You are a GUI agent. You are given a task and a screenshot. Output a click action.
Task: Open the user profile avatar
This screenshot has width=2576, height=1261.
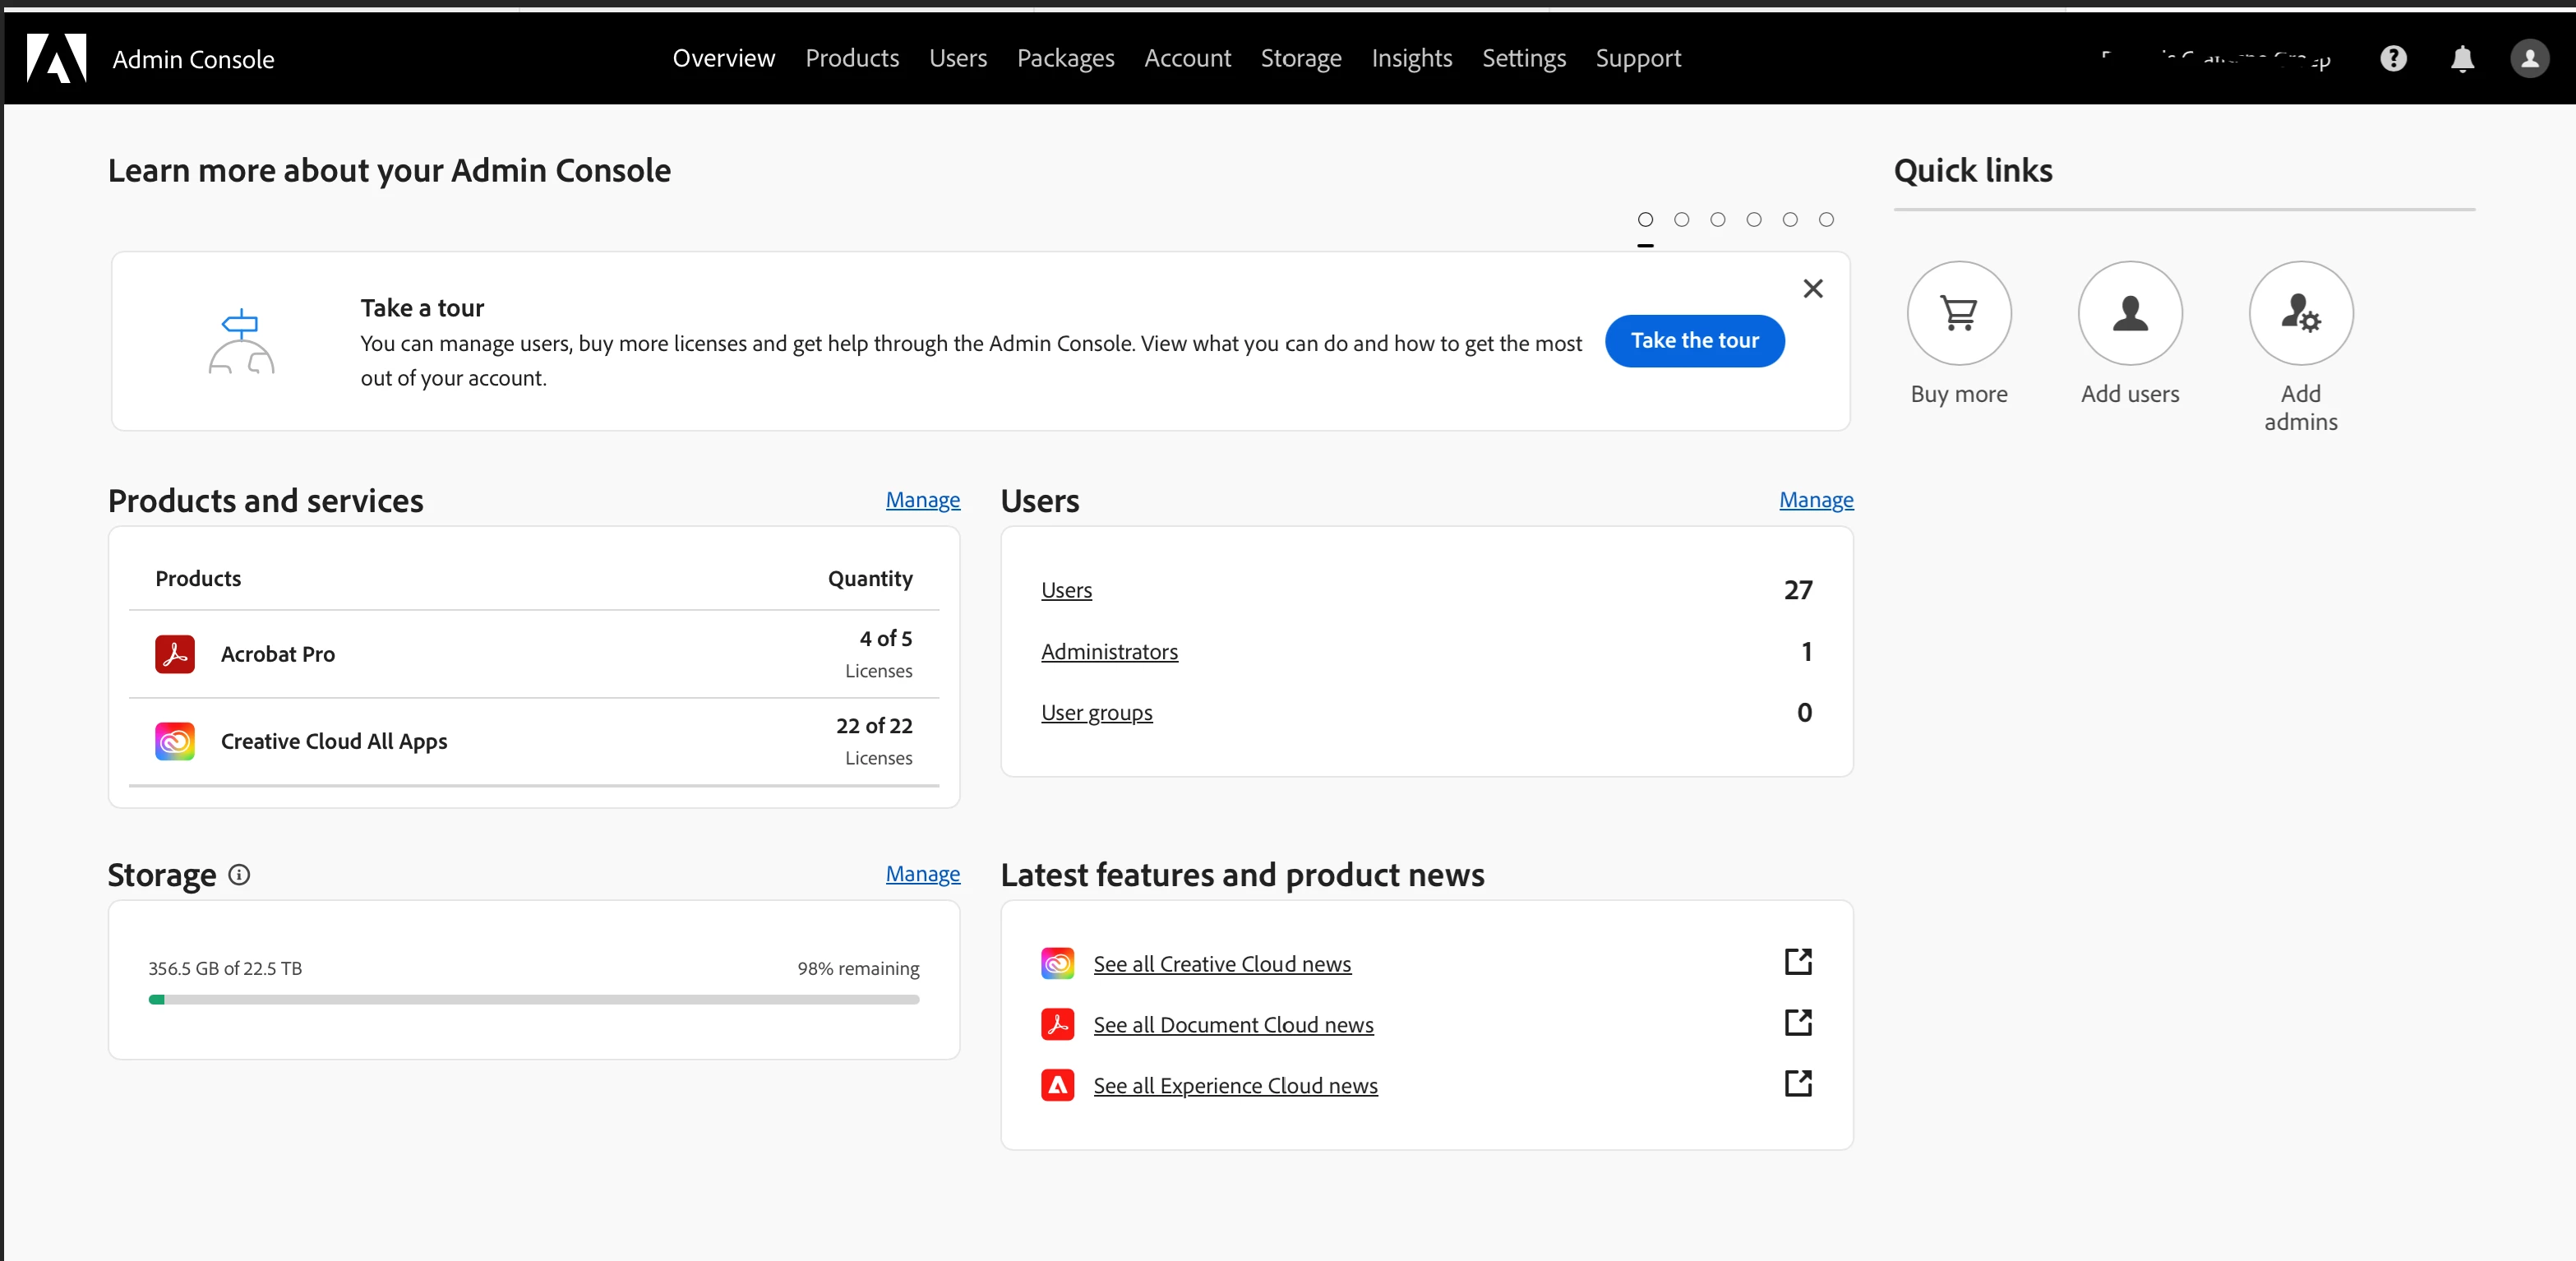click(x=2529, y=58)
